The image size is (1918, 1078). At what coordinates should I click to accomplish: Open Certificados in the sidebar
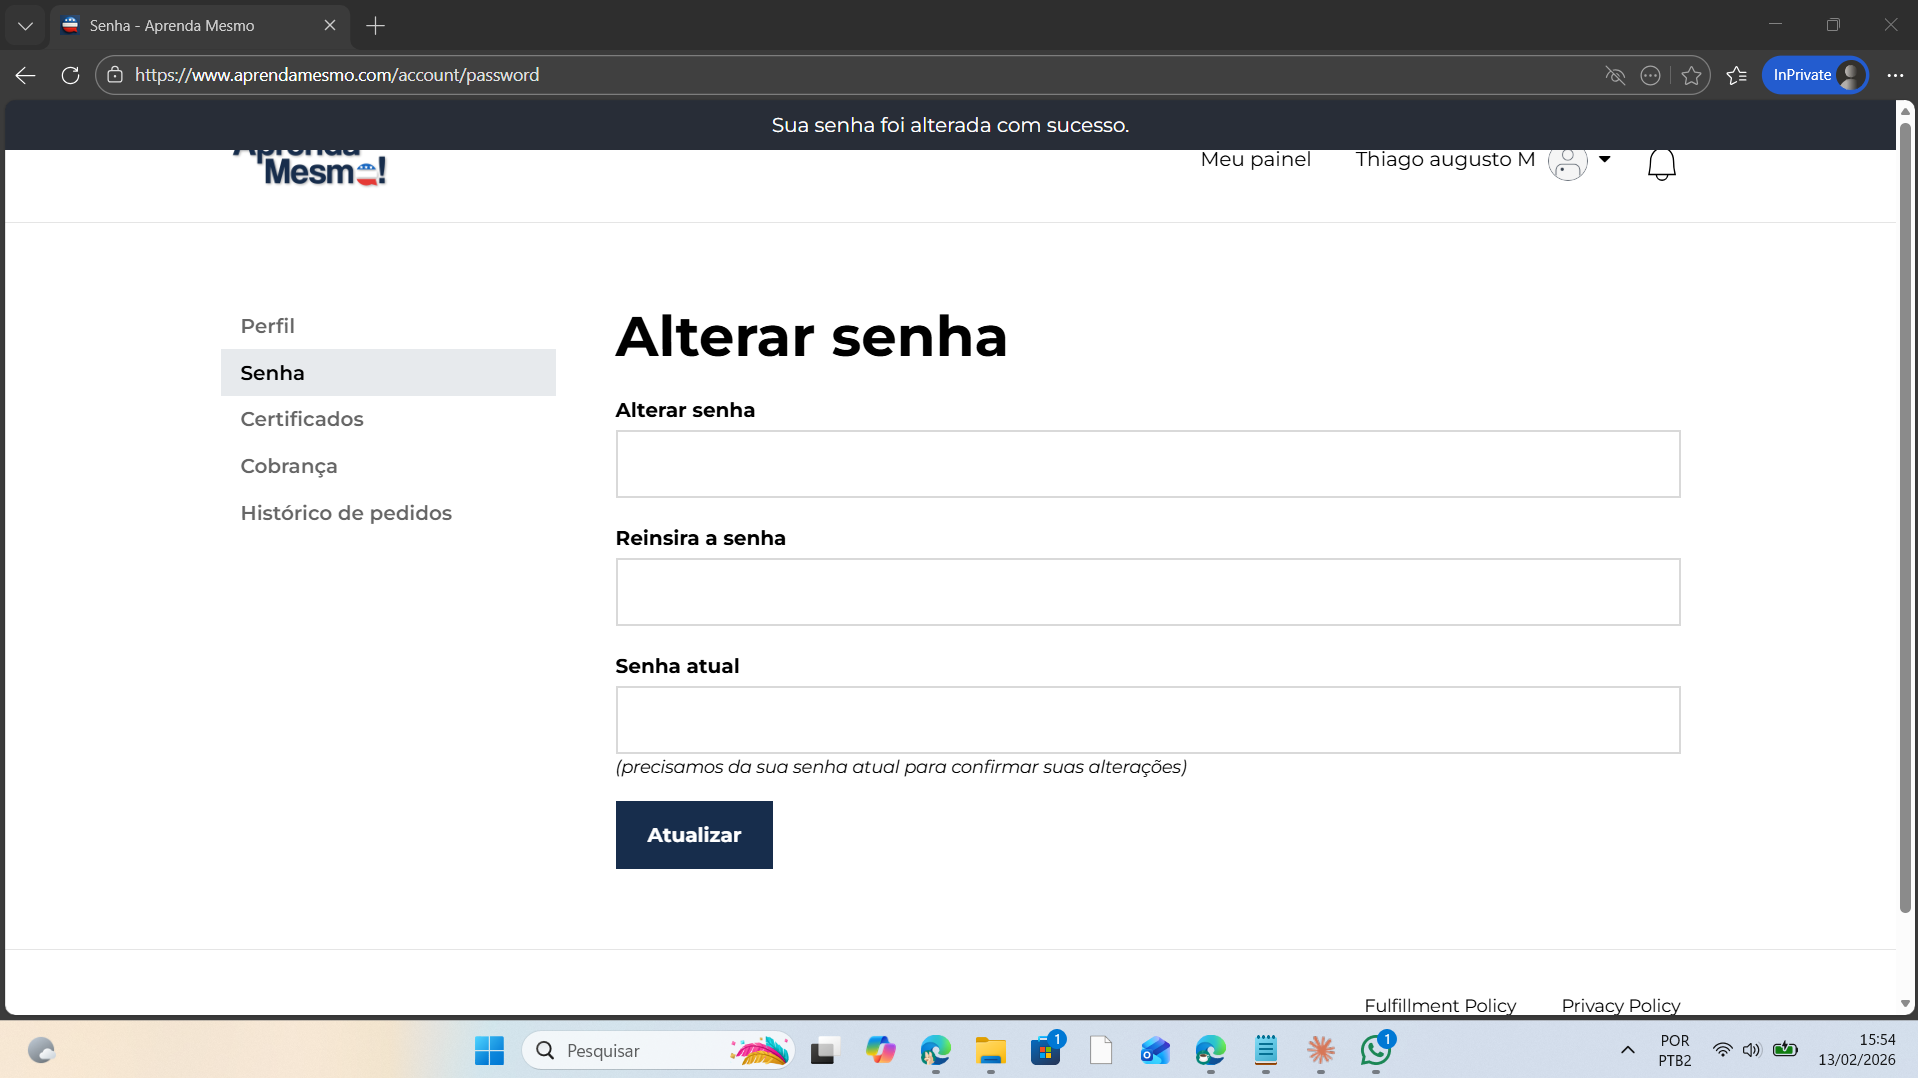click(301, 419)
